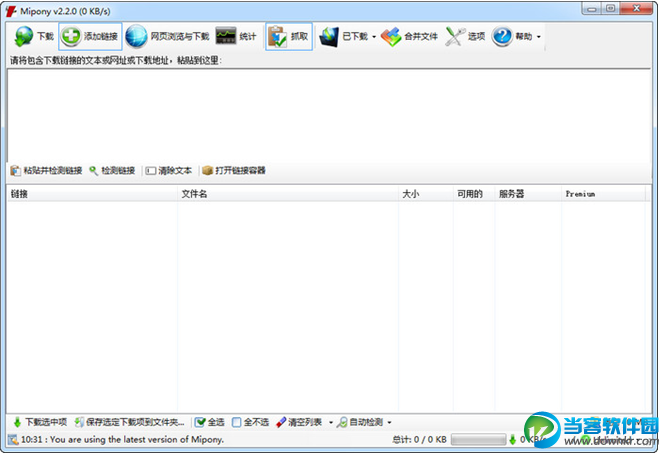Click the 全不选 deselect all option
The height and width of the screenshot is (455, 660).
tap(250, 422)
